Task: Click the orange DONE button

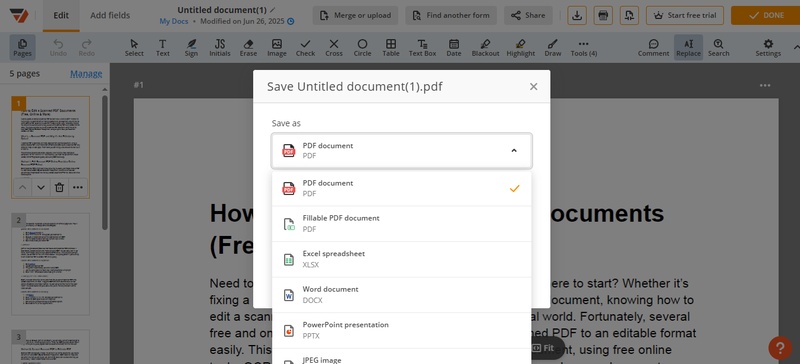Action: (x=765, y=15)
